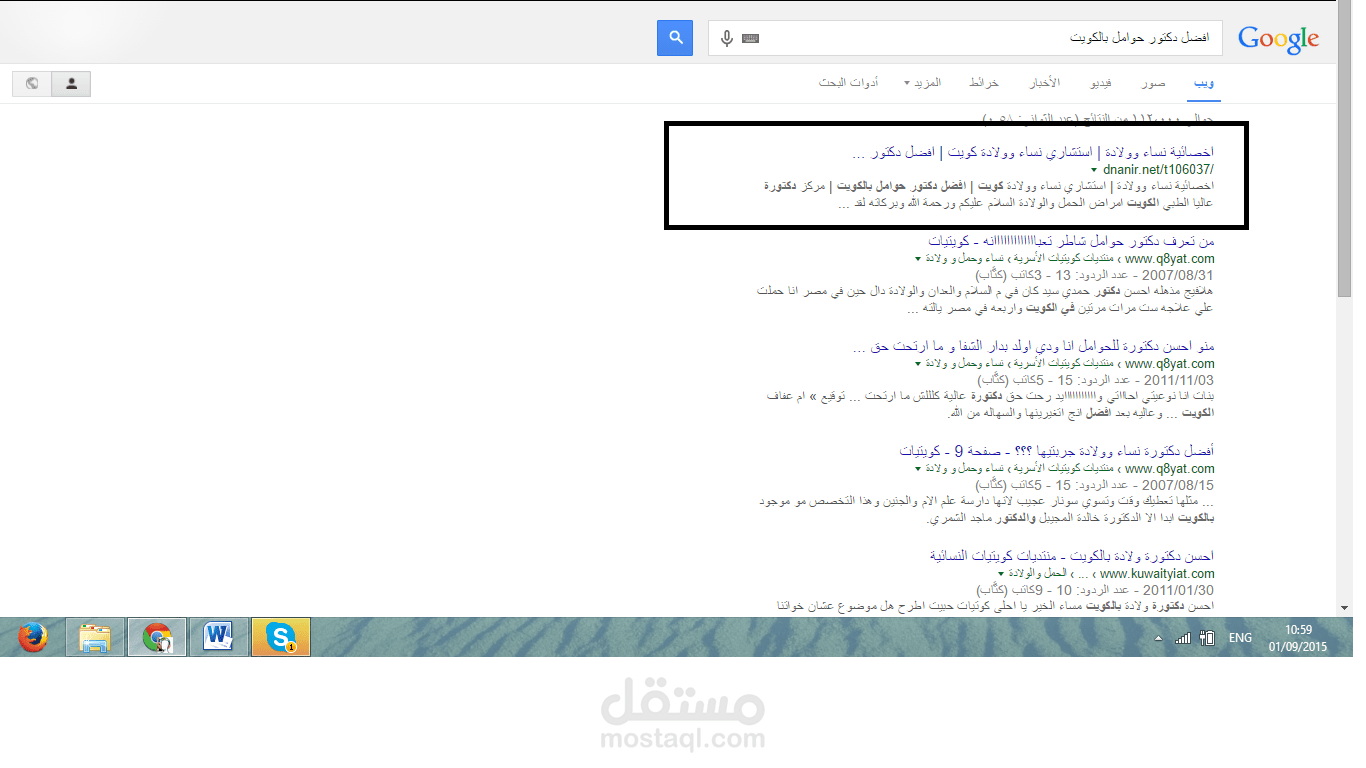1366x768 pixels.
Task: Open Microsoft Word from the taskbar
Action: [x=219, y=637]
